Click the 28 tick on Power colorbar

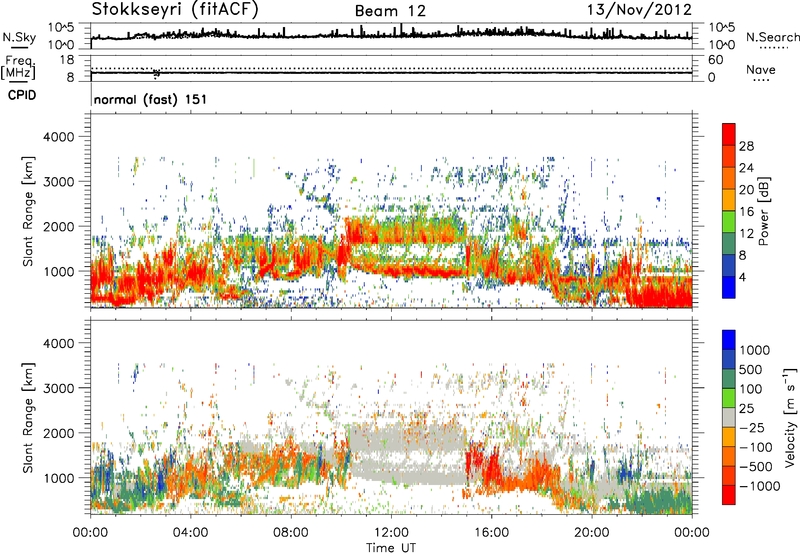pos(746,146)
